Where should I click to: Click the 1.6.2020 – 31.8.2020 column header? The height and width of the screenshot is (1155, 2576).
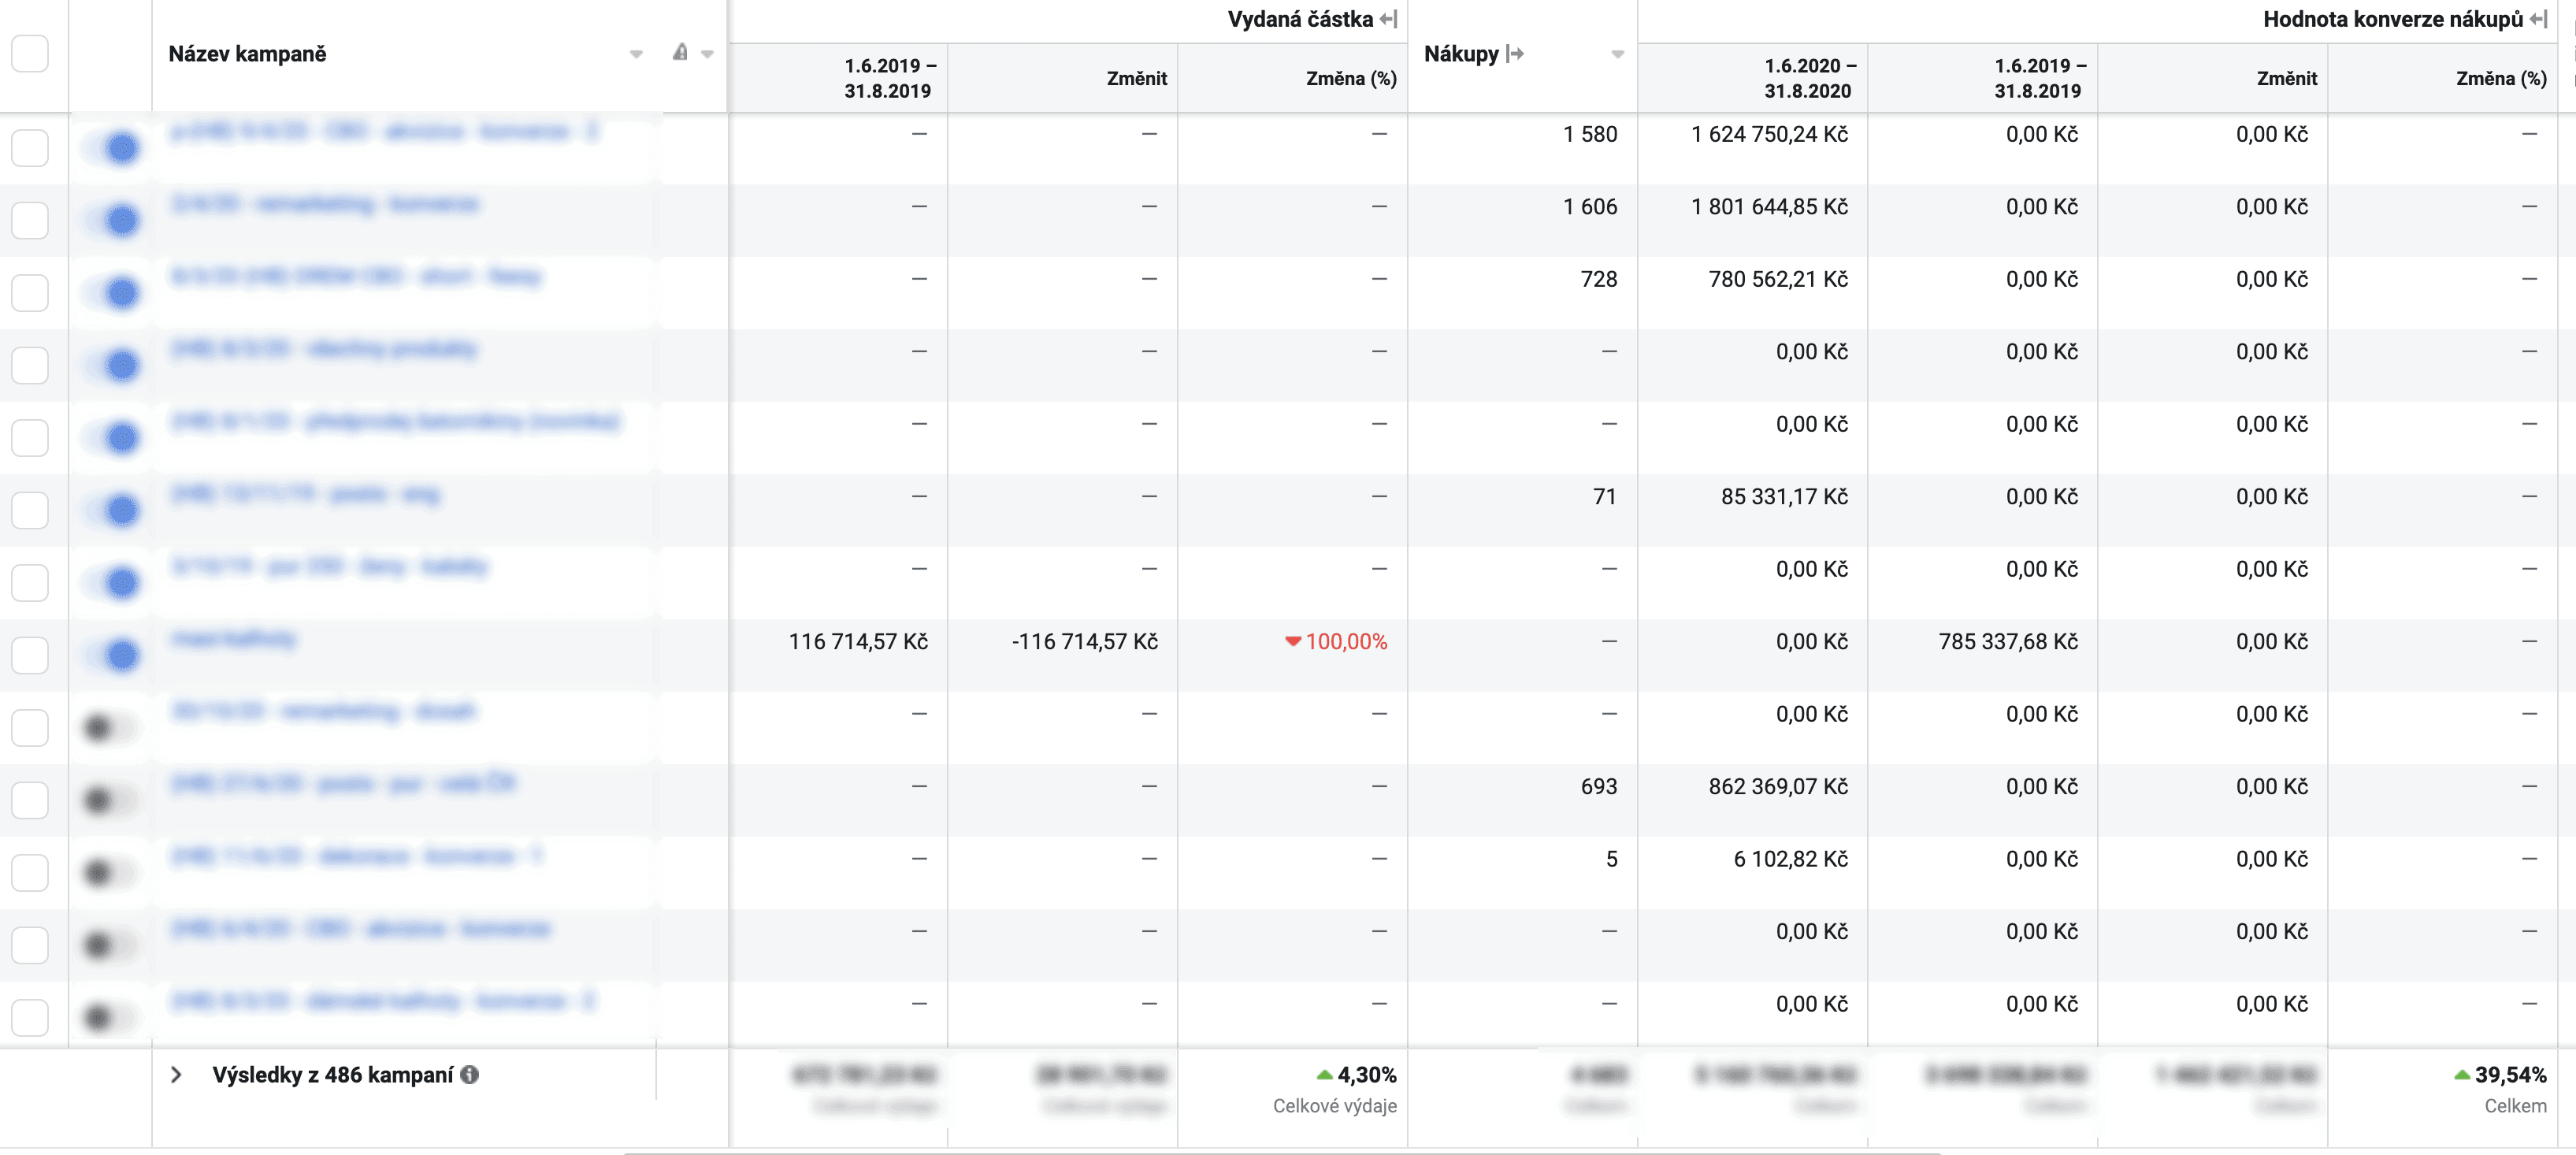point(1808,78)
